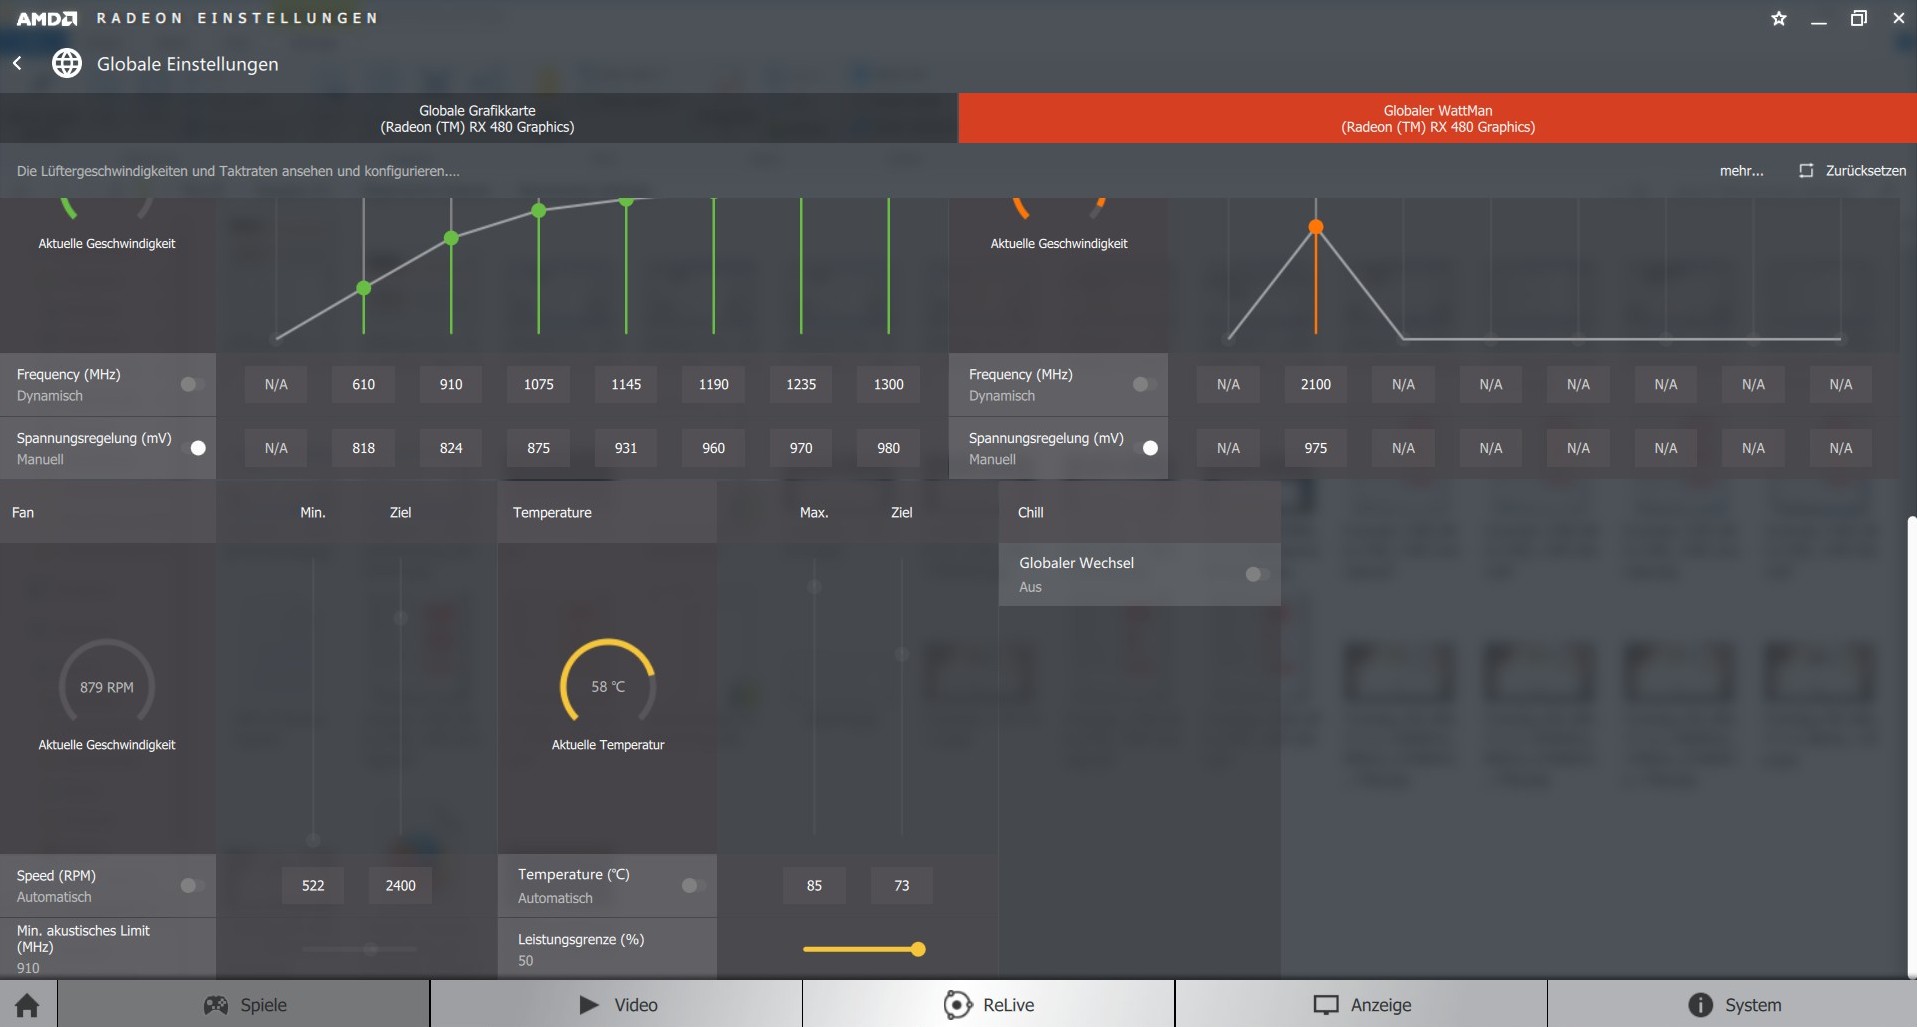Open the Spiele tab
Screen dimensions: 1917x1027
[x=244, y=1004]
